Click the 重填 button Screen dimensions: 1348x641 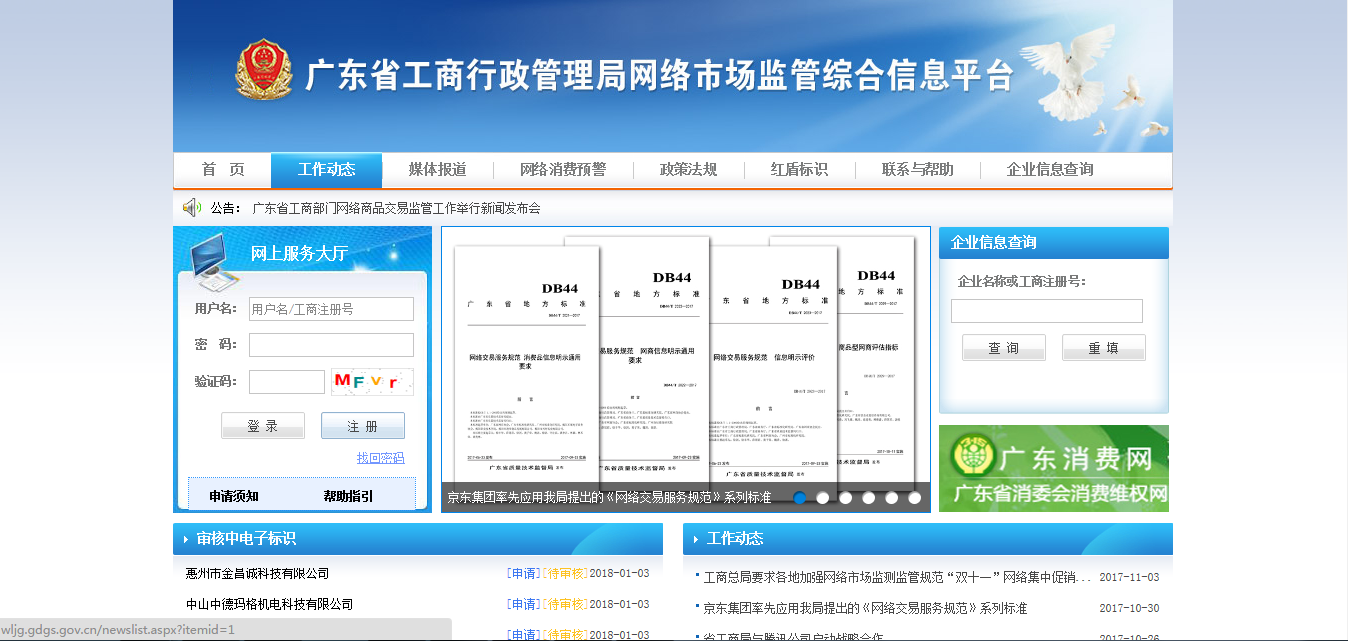[1104, 348]
